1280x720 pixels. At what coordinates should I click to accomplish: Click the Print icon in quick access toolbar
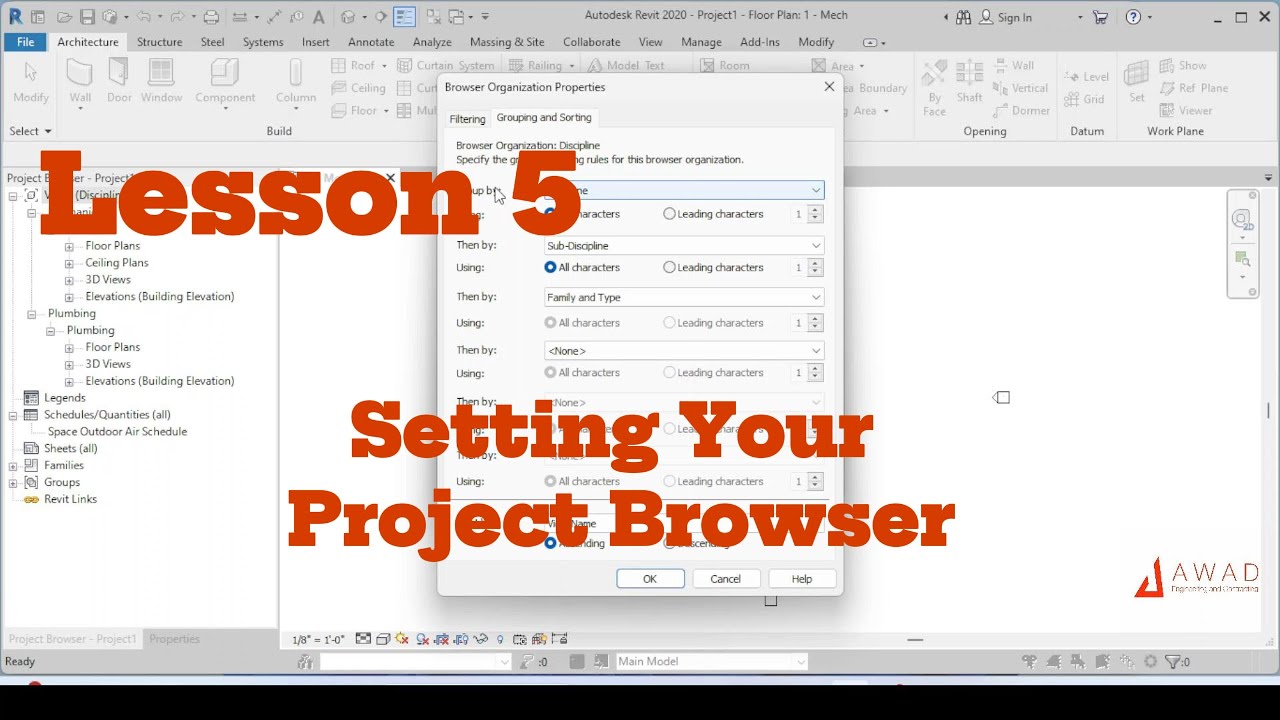click(211, 17)
